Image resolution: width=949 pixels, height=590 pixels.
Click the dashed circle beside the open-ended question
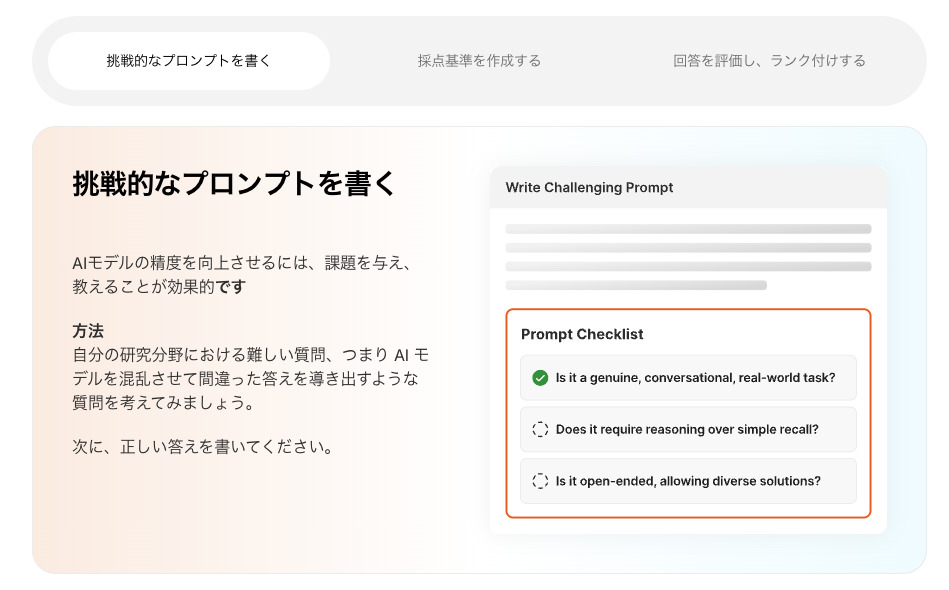pyautogui.click(x=540, y=481)
